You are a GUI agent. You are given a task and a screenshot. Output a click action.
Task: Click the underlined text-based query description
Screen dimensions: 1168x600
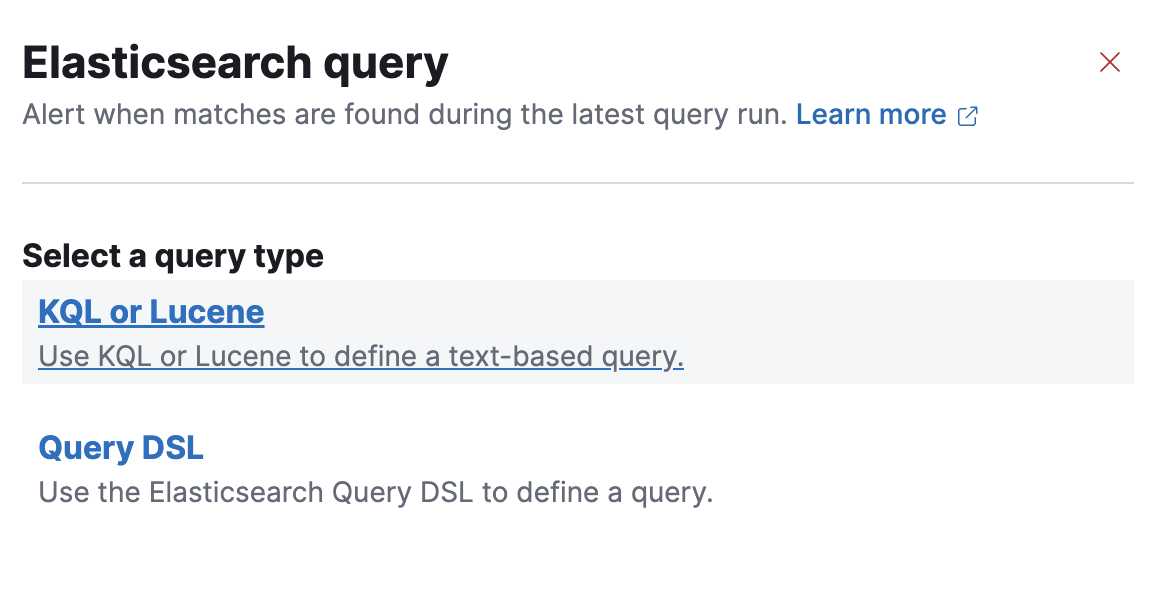360,356
